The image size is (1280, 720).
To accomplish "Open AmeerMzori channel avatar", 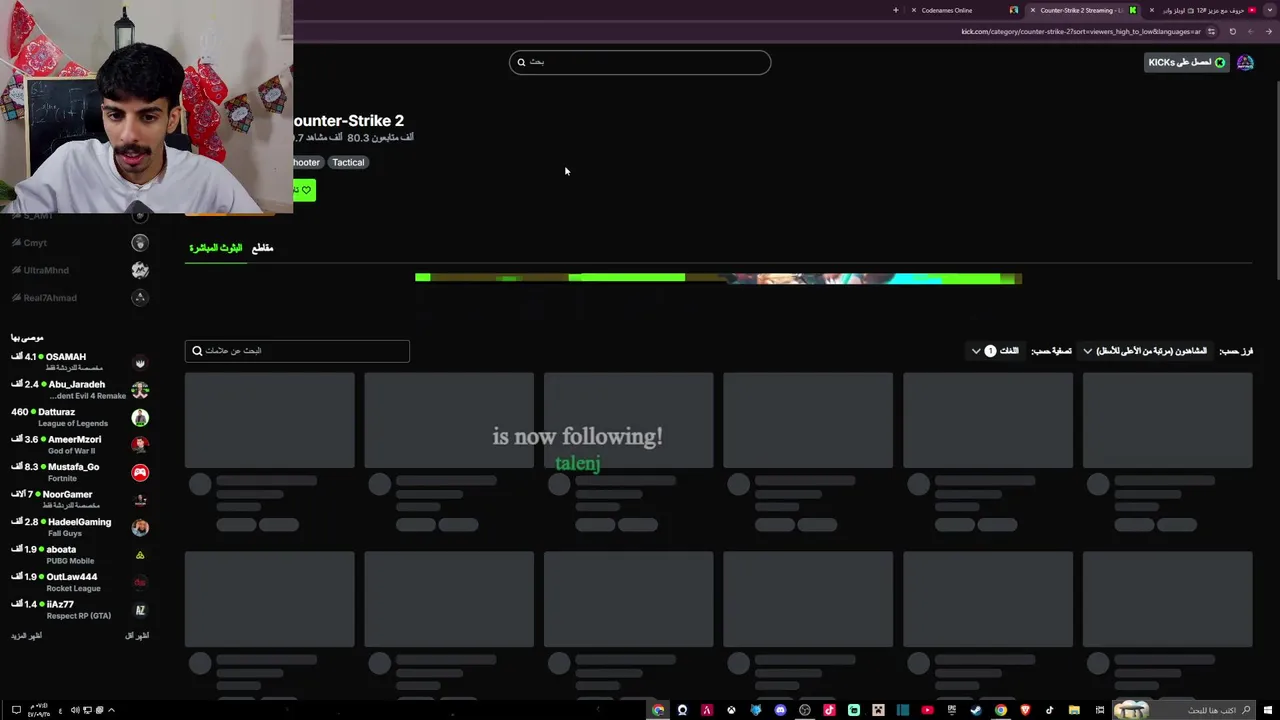I will [x=140, y=445].
